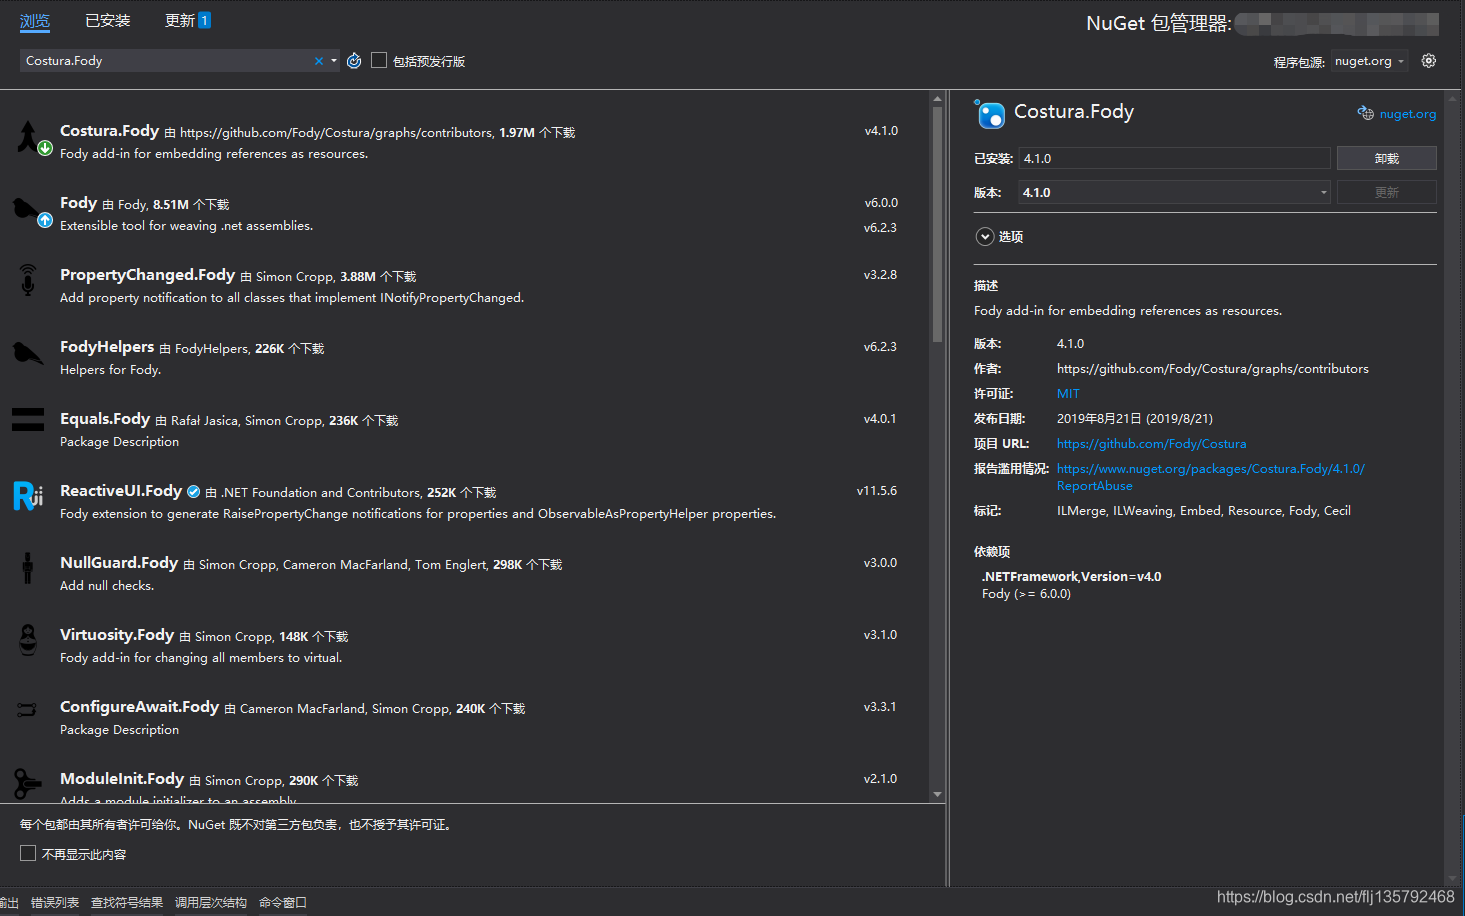Click the Virtuosity.Fody doll icon
Viewport: 1465px width, 916px height.
[x=28, y=640]
